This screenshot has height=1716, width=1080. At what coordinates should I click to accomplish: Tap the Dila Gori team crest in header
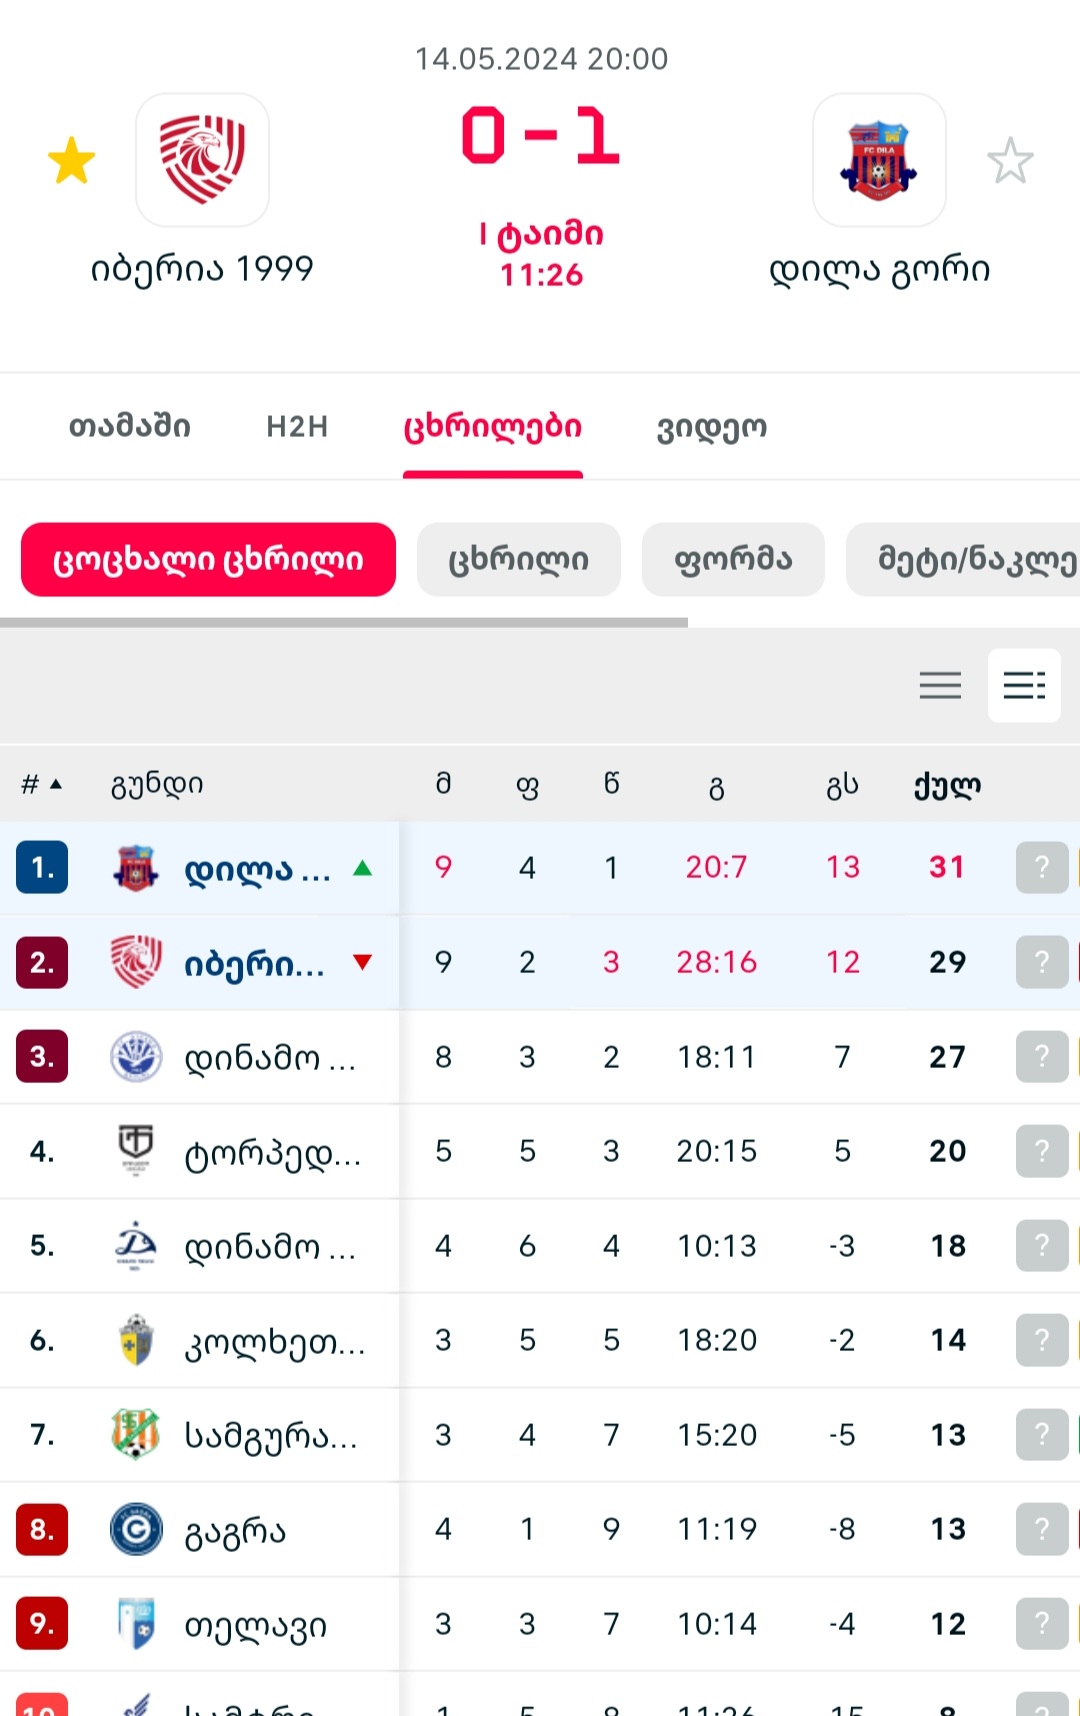[879, 160]
